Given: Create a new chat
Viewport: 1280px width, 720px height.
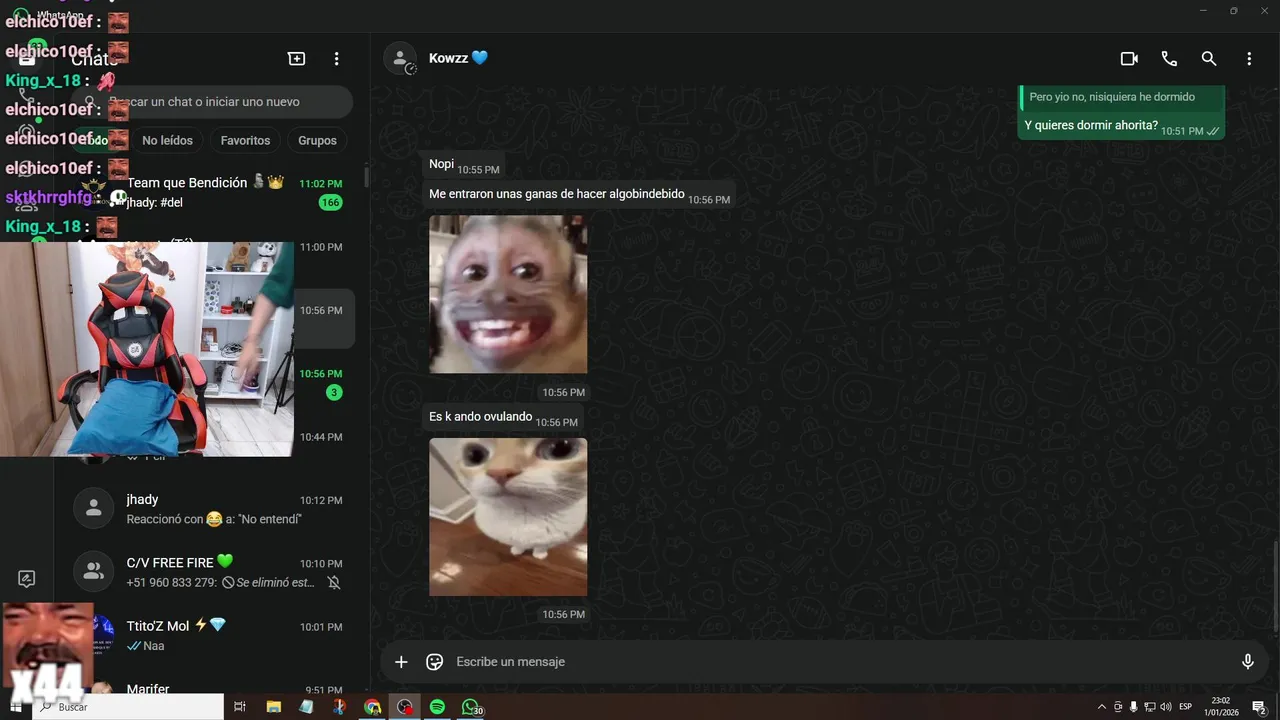Looking at the screenshot, I should pos(297,59).
